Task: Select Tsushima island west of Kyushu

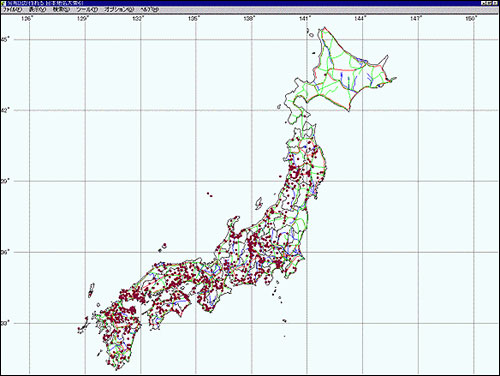Action: coord(91,290)
